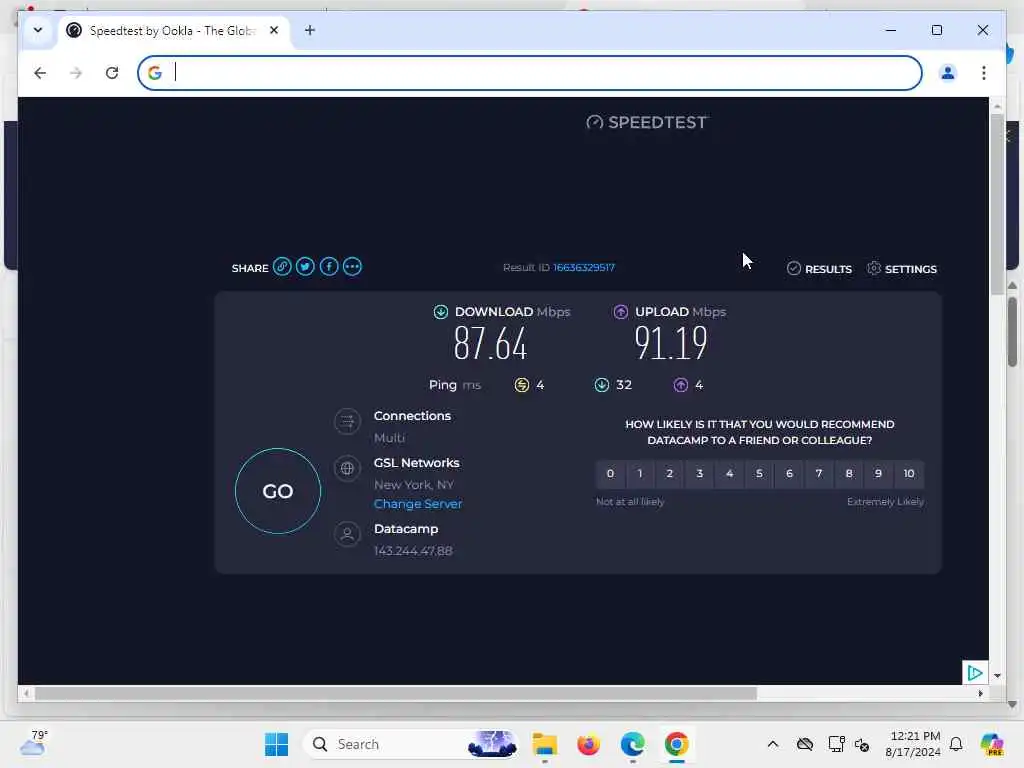Rate recommendation score 0

[610, 473]
